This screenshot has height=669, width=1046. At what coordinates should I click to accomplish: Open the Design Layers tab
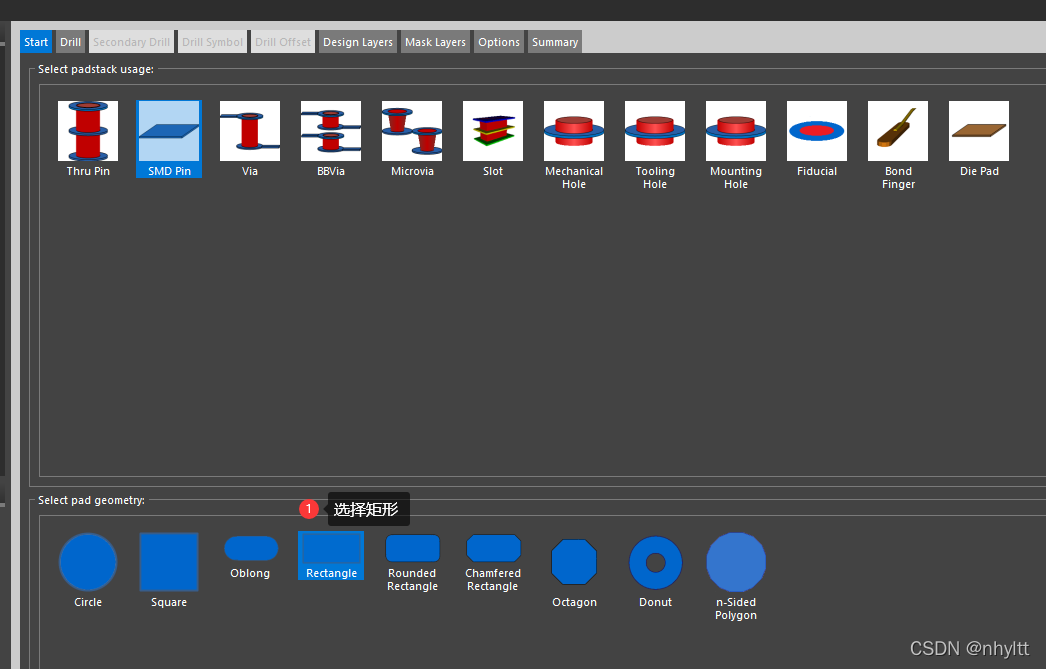[x=358, y=42]
